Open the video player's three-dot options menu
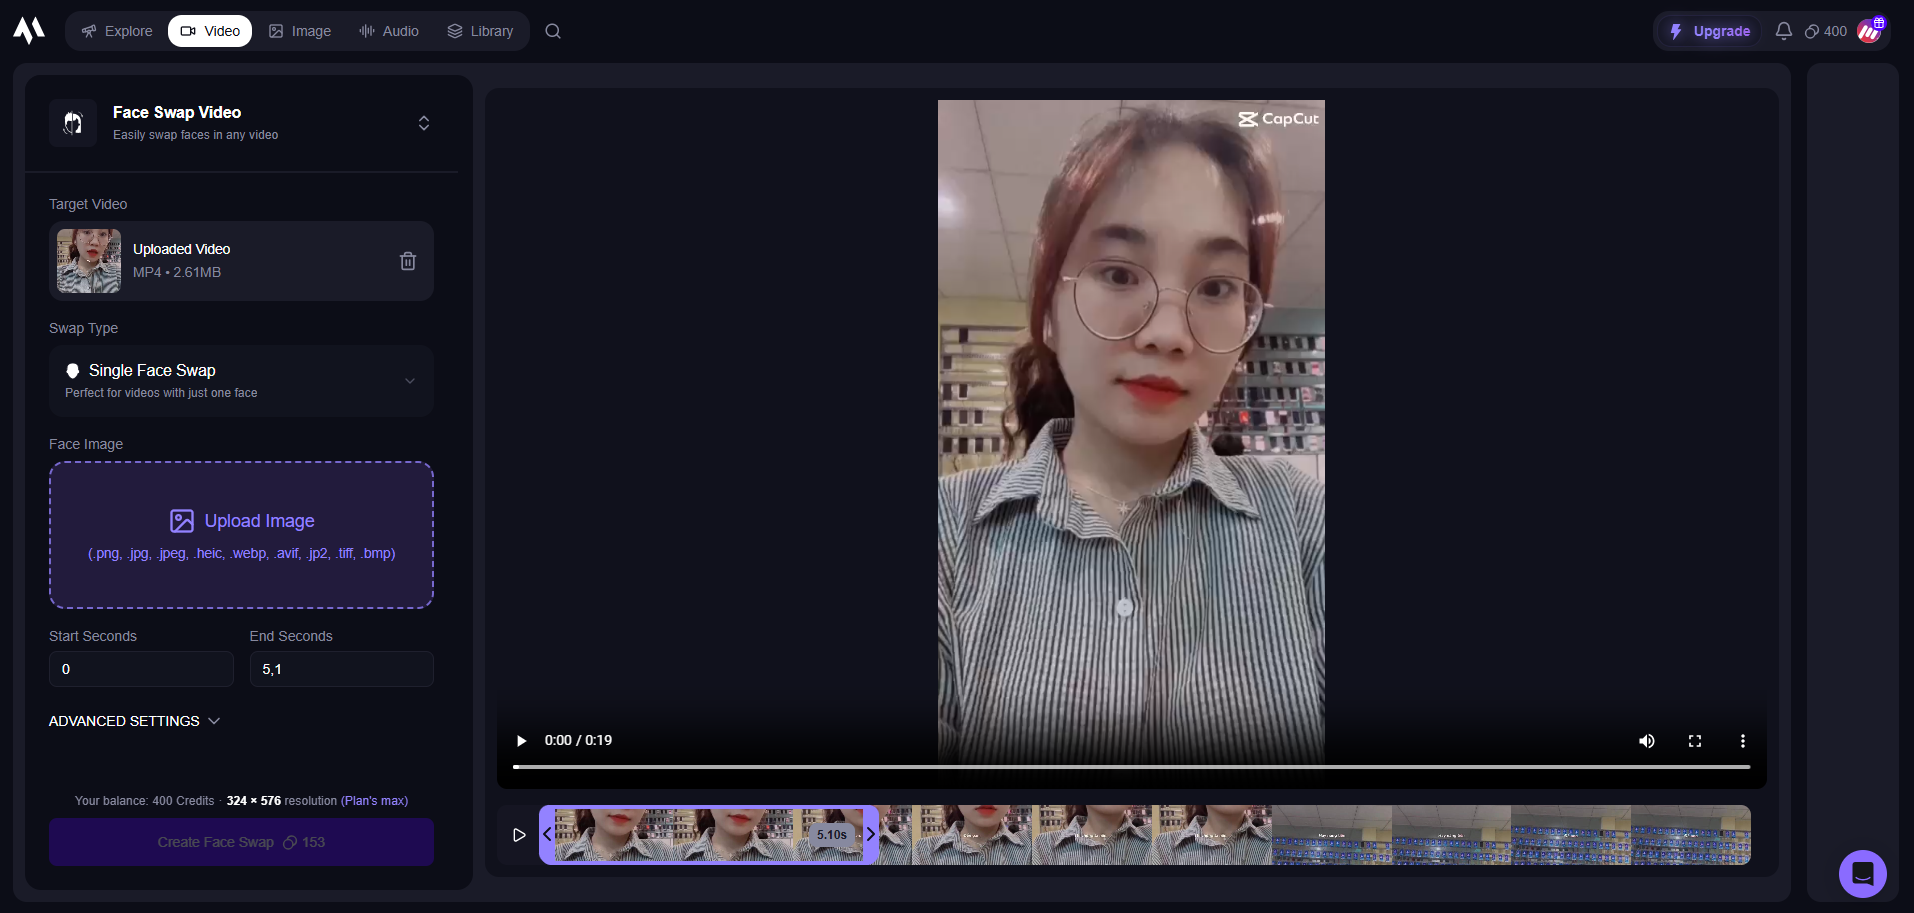The width and height of the screenshot is (1914, 913). coord(1742,741)
